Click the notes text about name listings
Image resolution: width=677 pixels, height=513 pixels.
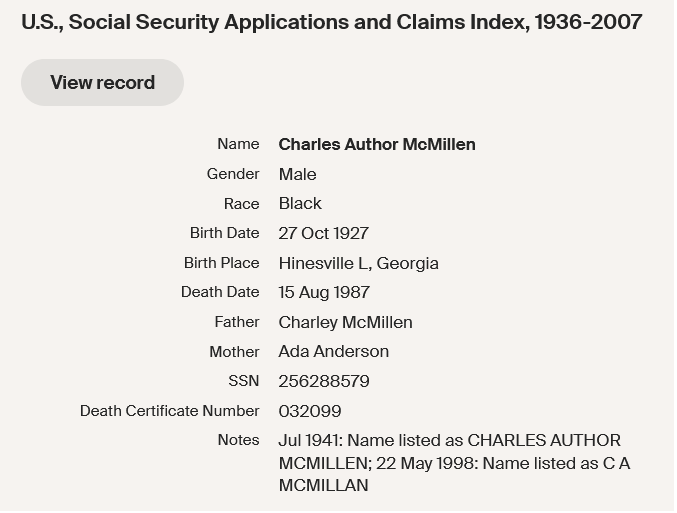[x=454, y=462]
